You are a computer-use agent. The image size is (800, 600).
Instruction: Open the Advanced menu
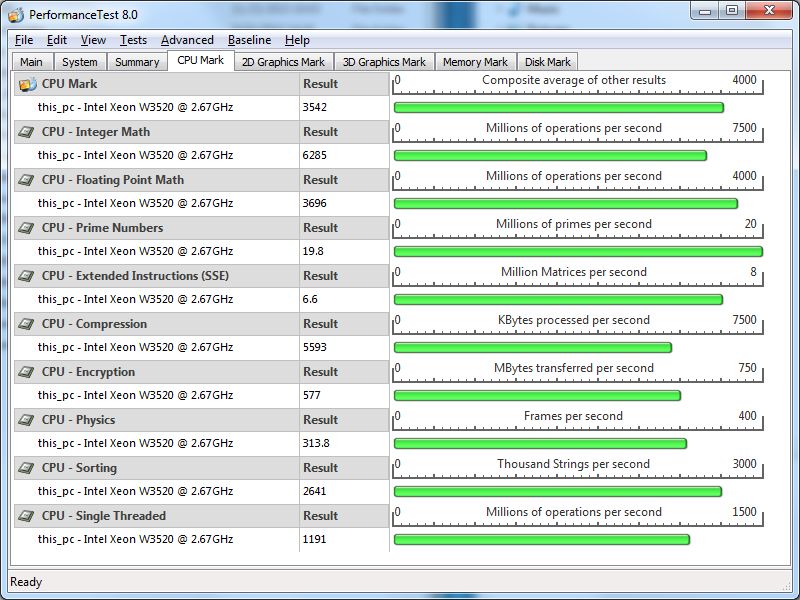[x=187, y=40]
